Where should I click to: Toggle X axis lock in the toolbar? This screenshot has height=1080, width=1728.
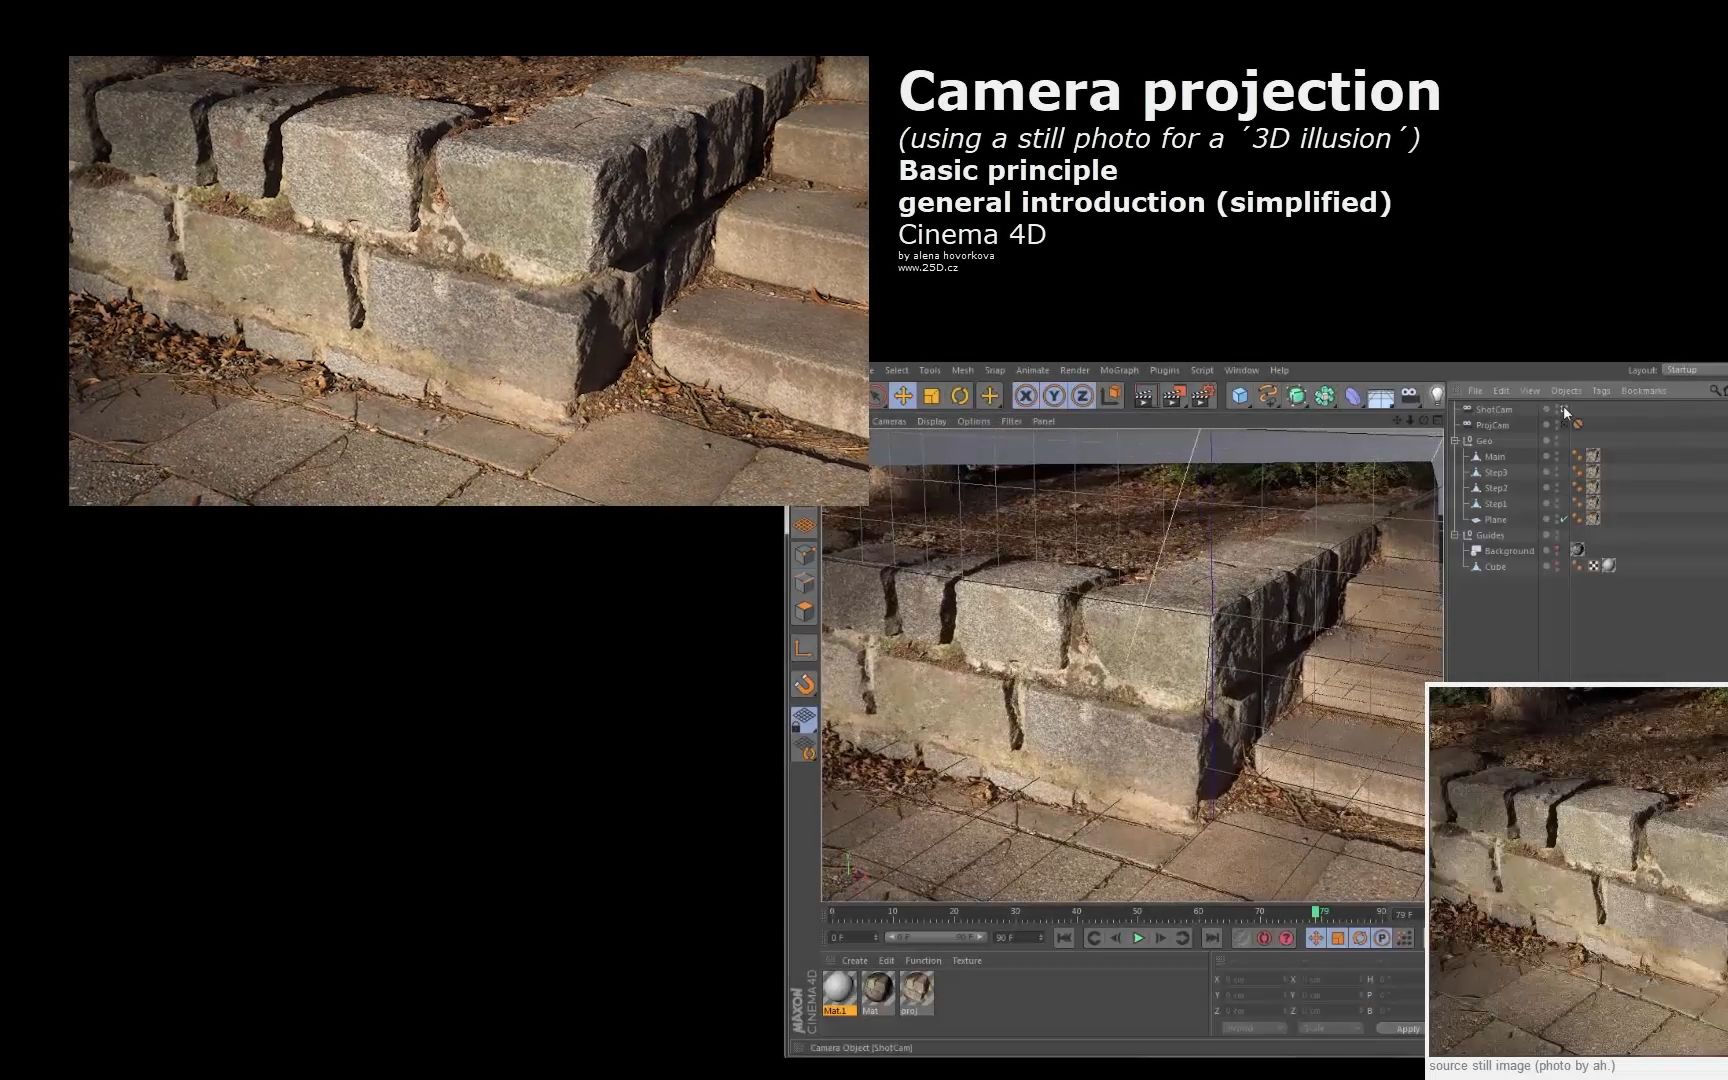click(x=1025, y=396)
